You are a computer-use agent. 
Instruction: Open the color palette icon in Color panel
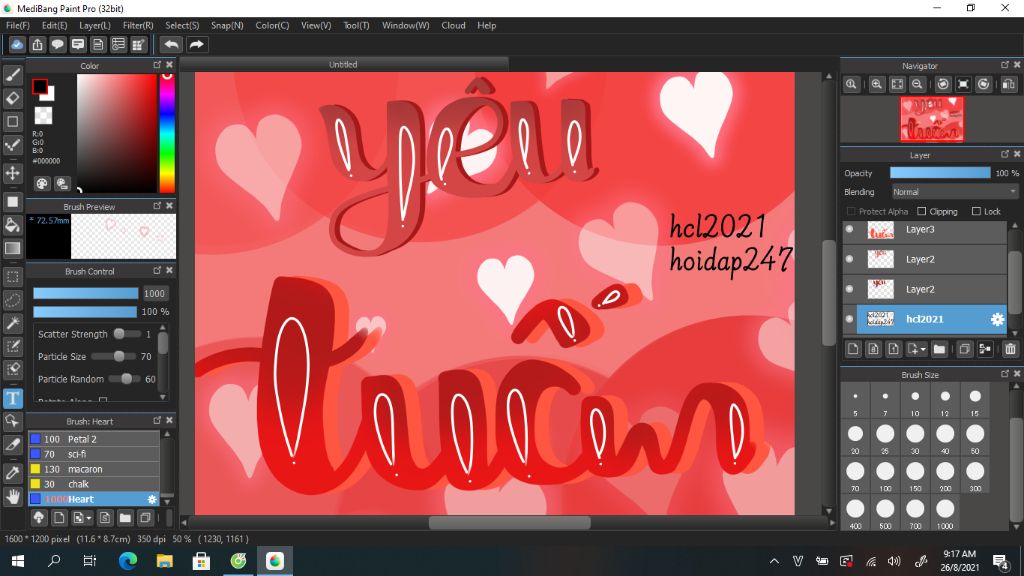(x=42, y=184)
